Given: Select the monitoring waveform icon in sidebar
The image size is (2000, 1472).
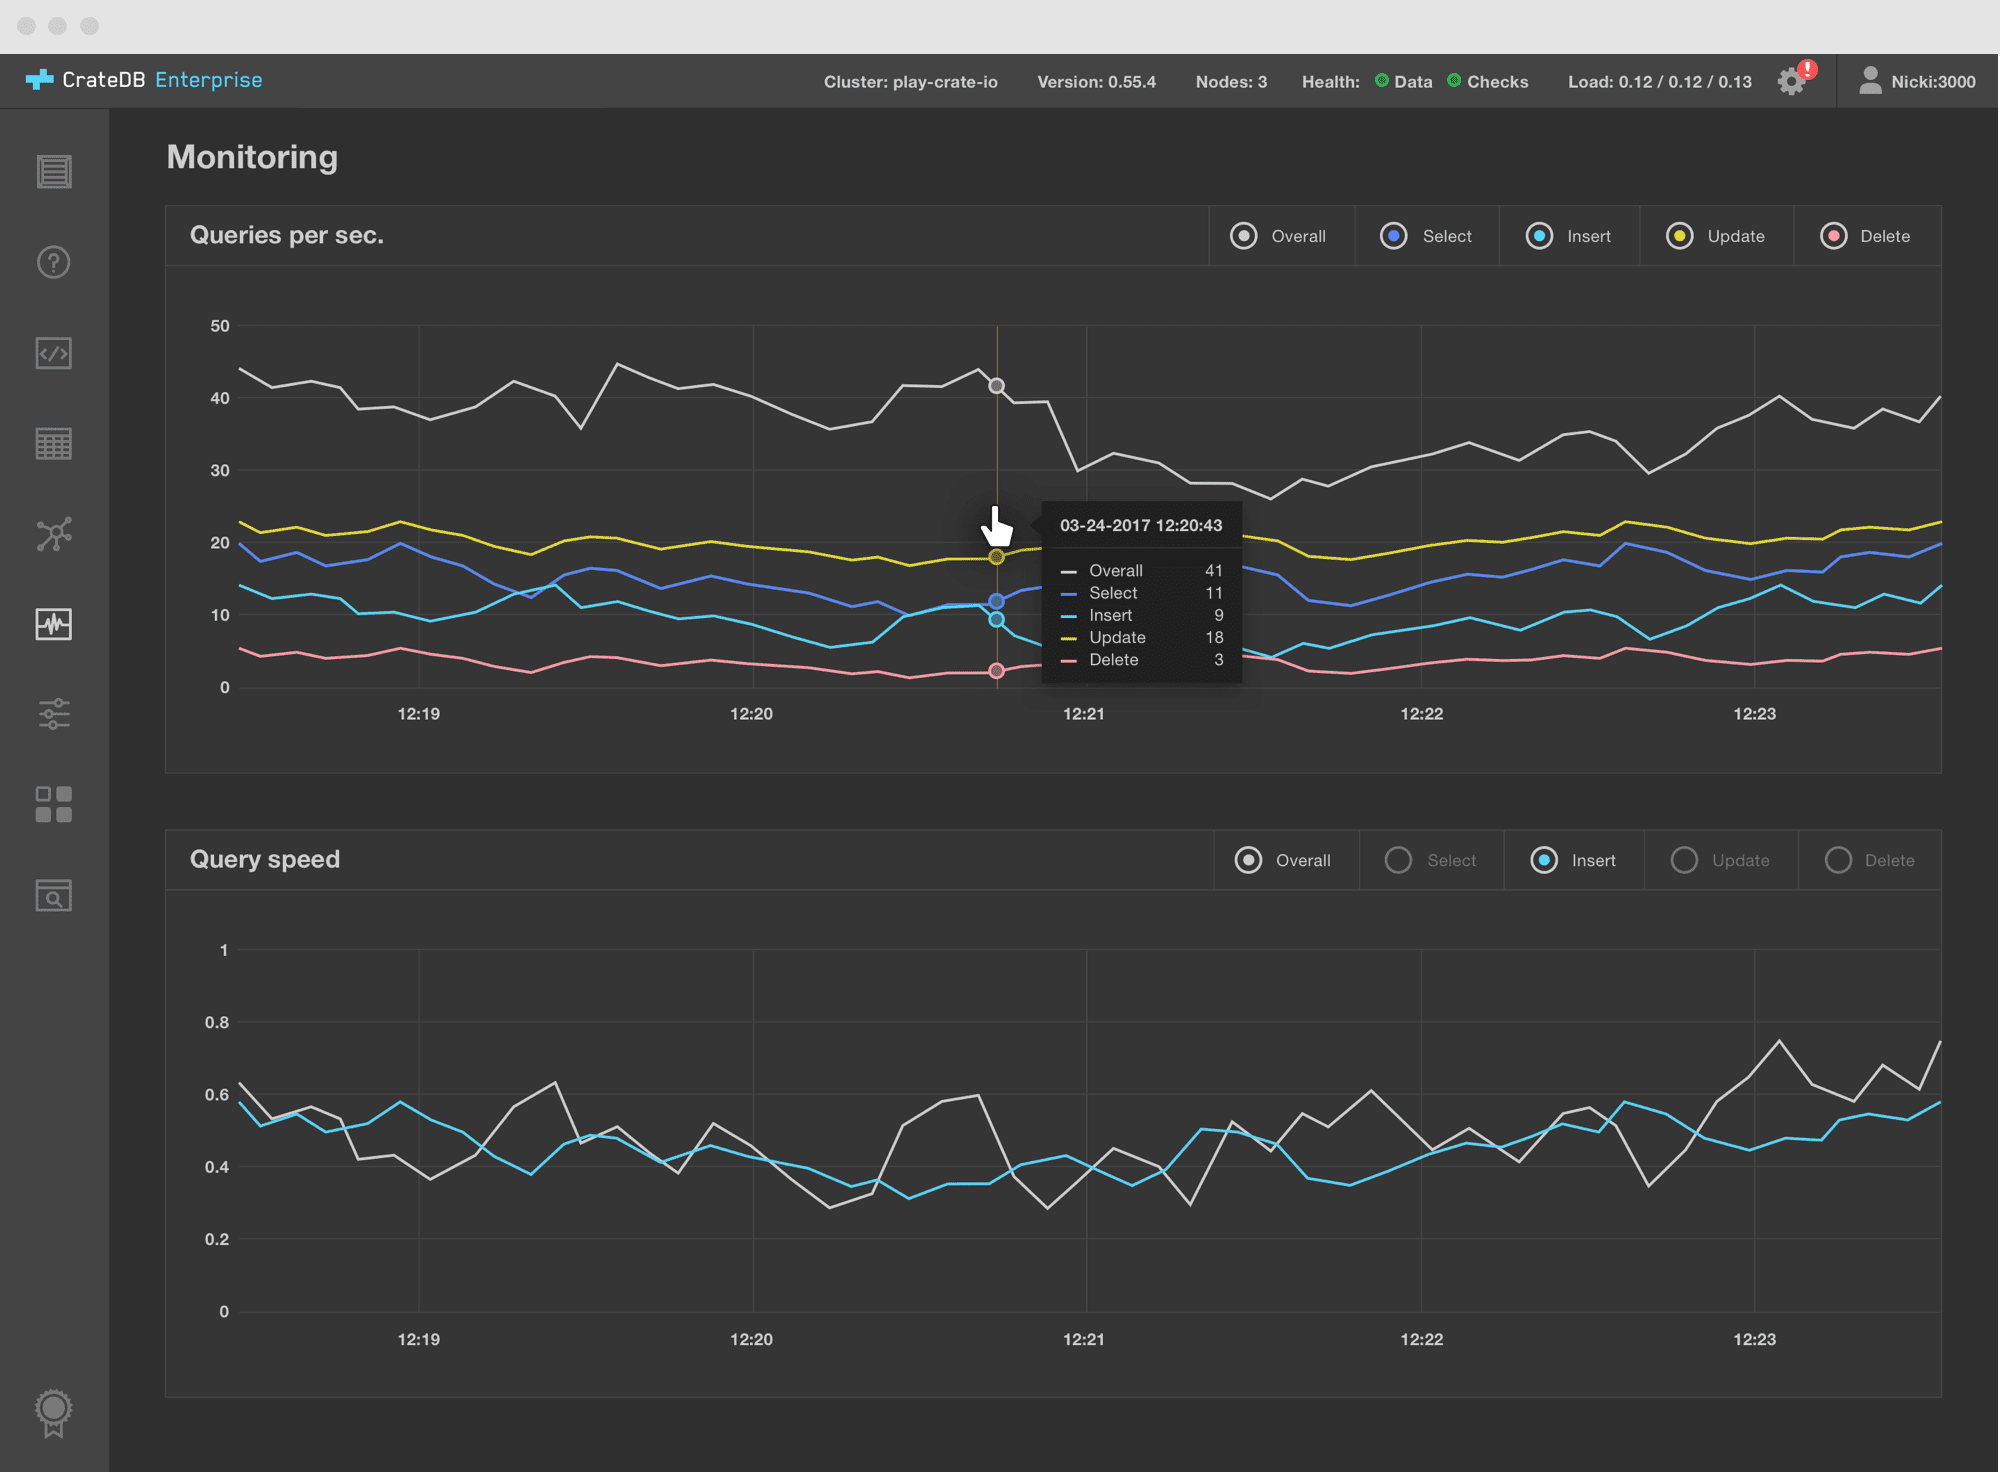Looking at the screenshot, I should click(x=54, y=624).
